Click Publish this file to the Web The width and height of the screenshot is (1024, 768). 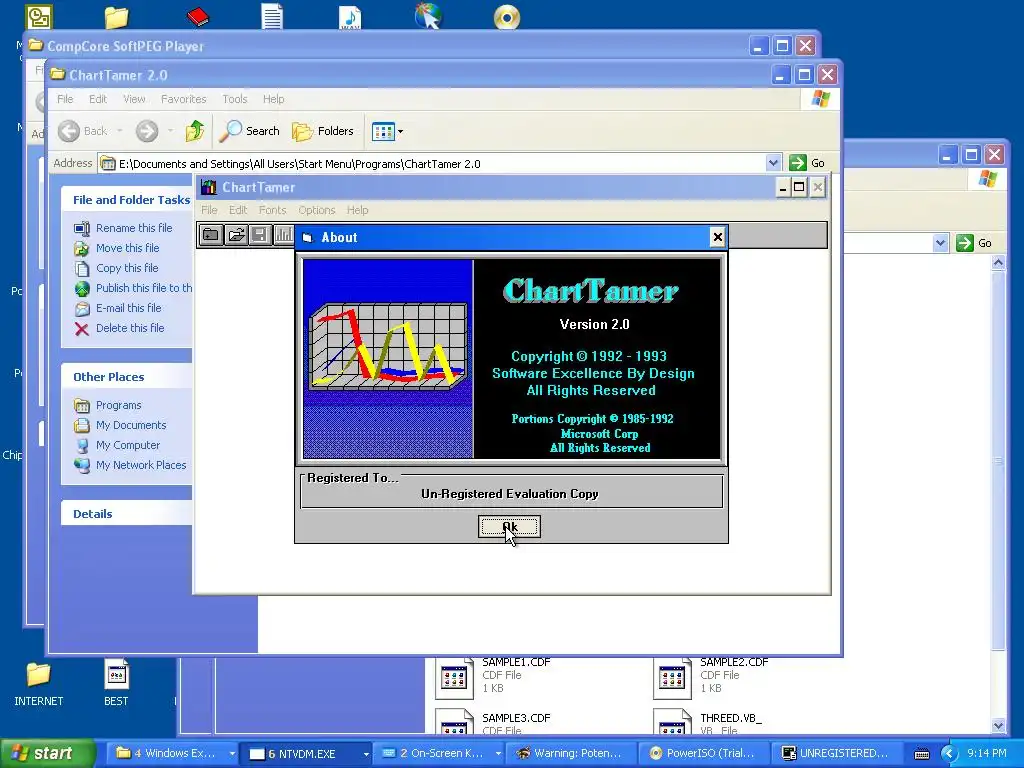point(144,288)
